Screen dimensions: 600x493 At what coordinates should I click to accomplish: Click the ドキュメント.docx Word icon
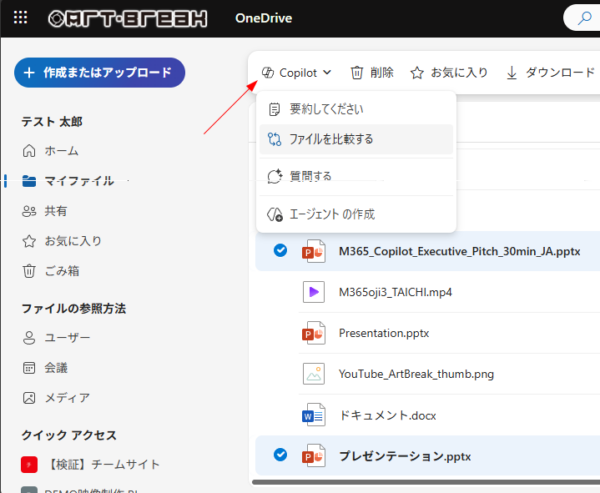click(314, 415)
